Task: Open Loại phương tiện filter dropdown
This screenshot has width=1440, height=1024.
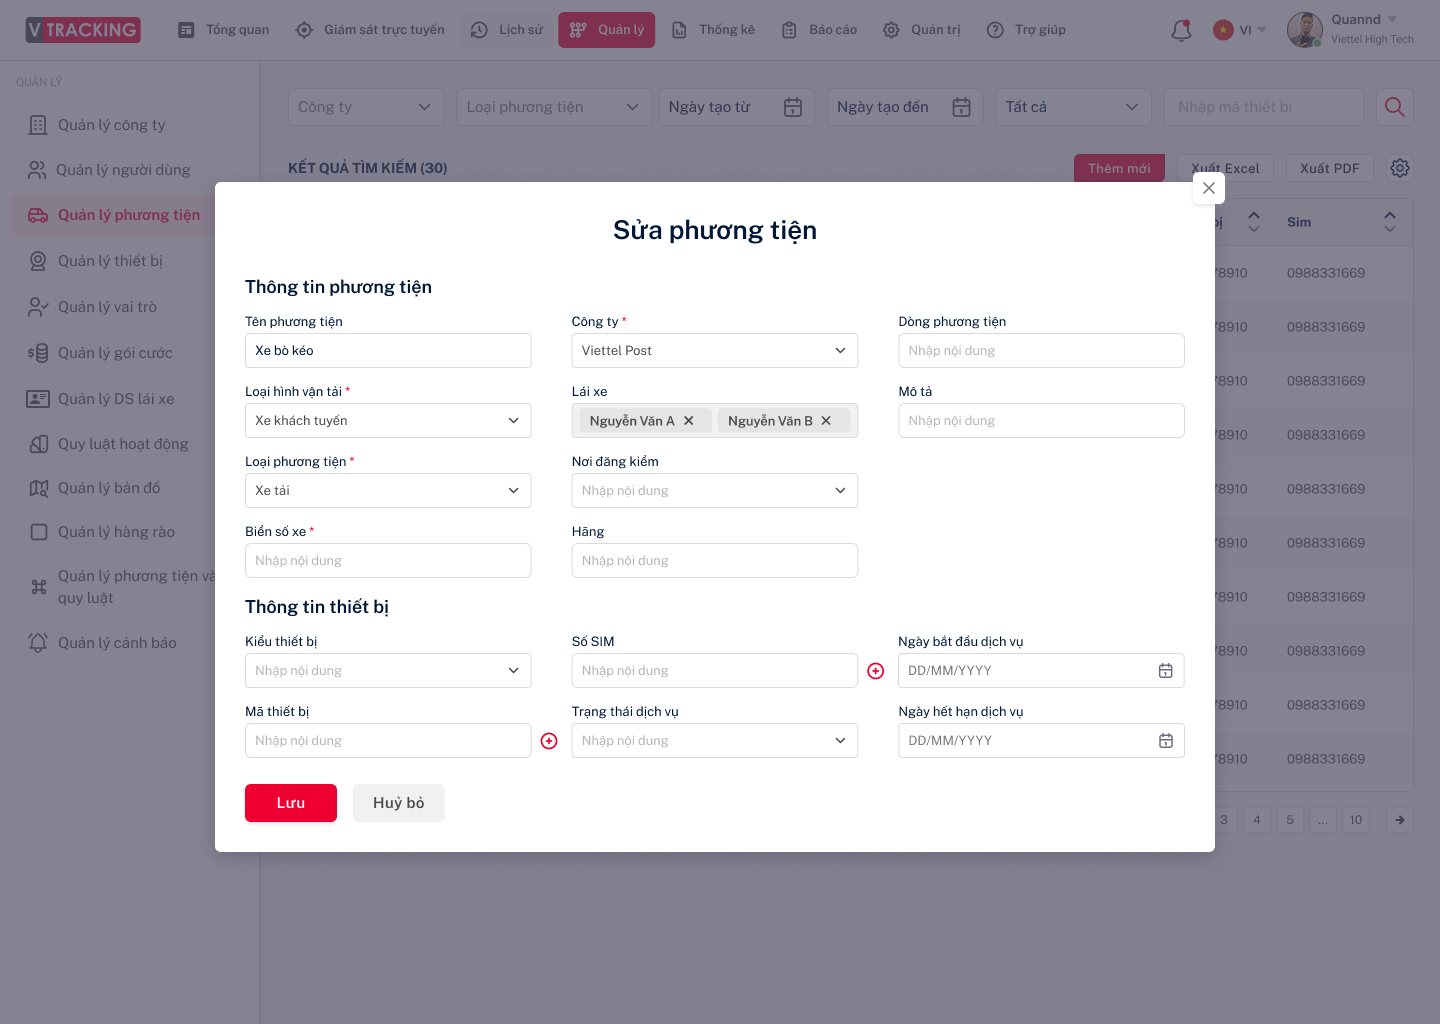Action: pos(554,107)
